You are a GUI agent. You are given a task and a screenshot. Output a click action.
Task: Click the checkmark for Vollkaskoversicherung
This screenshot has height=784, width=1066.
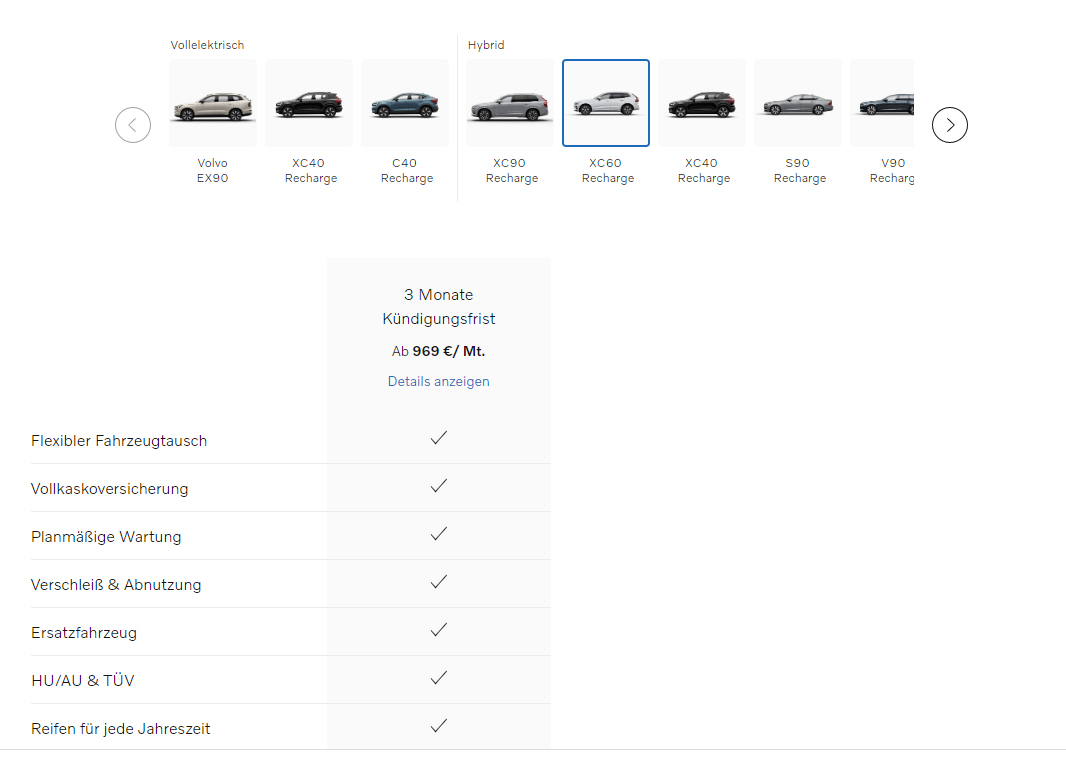pos(439,485)
